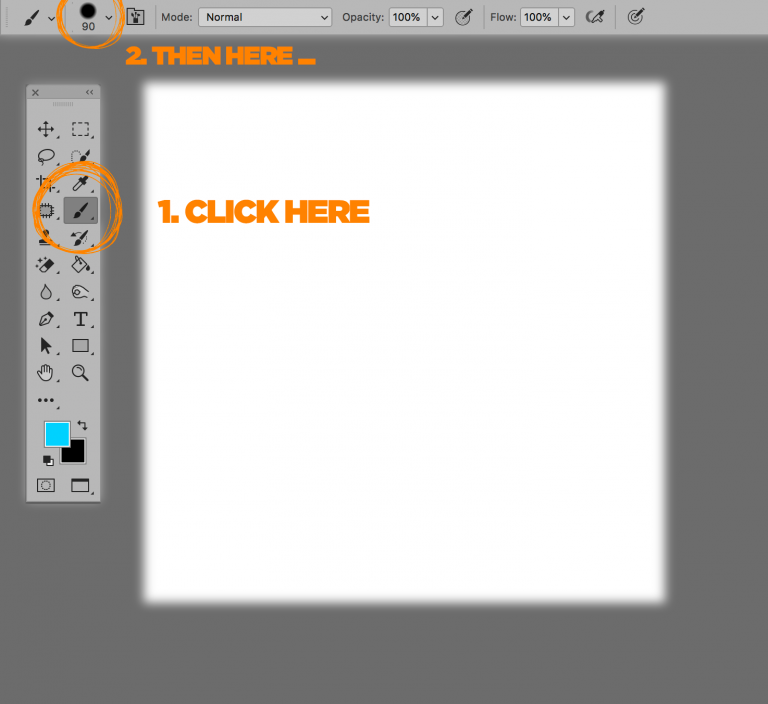Open the Mode dropdown set to Normal

coord(265,17)
